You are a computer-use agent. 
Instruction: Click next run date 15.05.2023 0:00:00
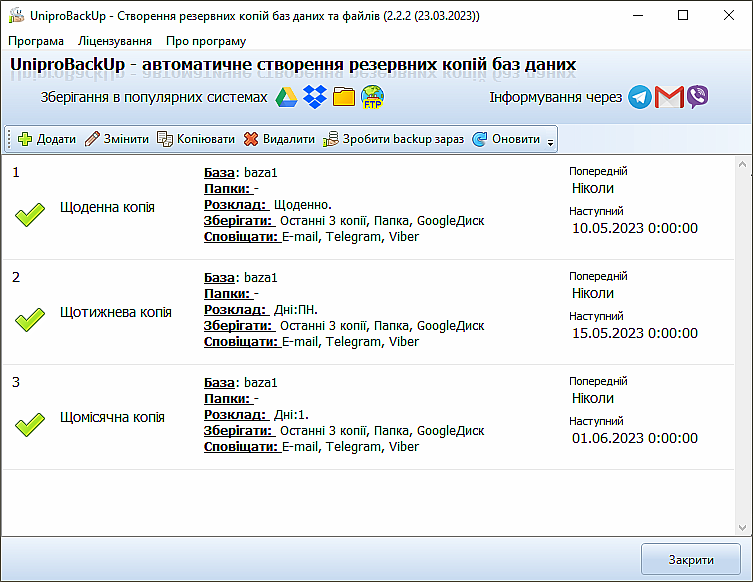click(x=634, y=333)
